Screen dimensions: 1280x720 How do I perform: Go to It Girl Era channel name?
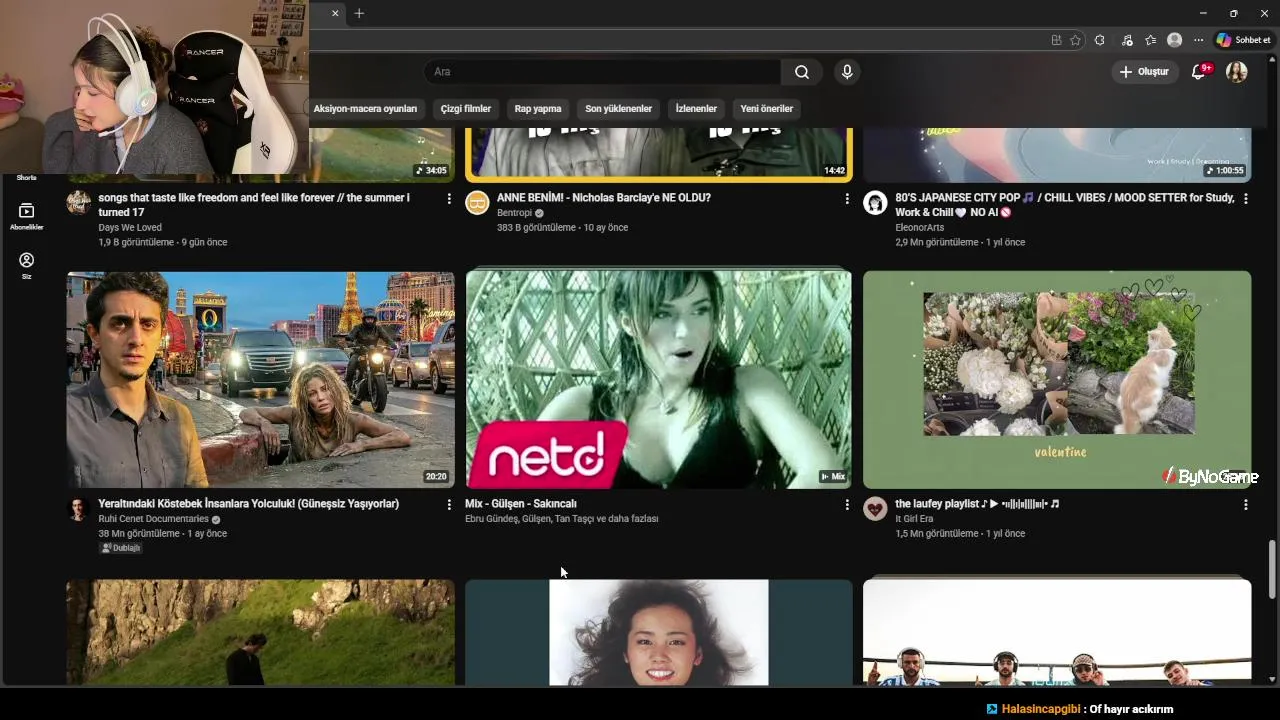[914, 519]
